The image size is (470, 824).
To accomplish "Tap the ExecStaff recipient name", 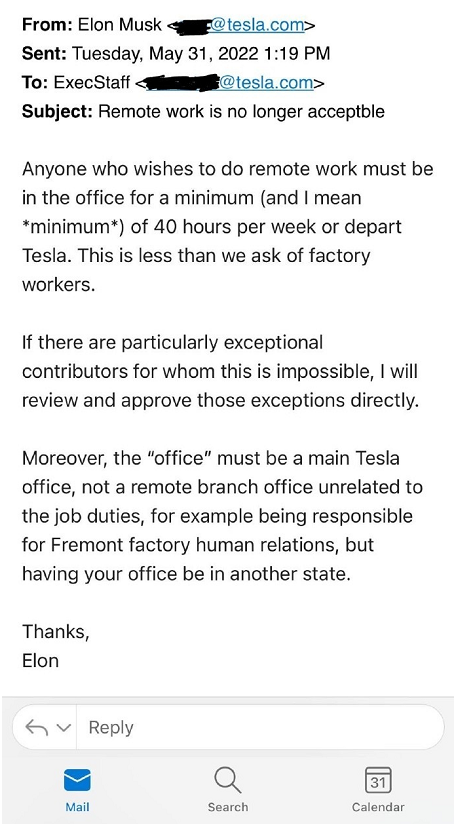I will 91,83.
